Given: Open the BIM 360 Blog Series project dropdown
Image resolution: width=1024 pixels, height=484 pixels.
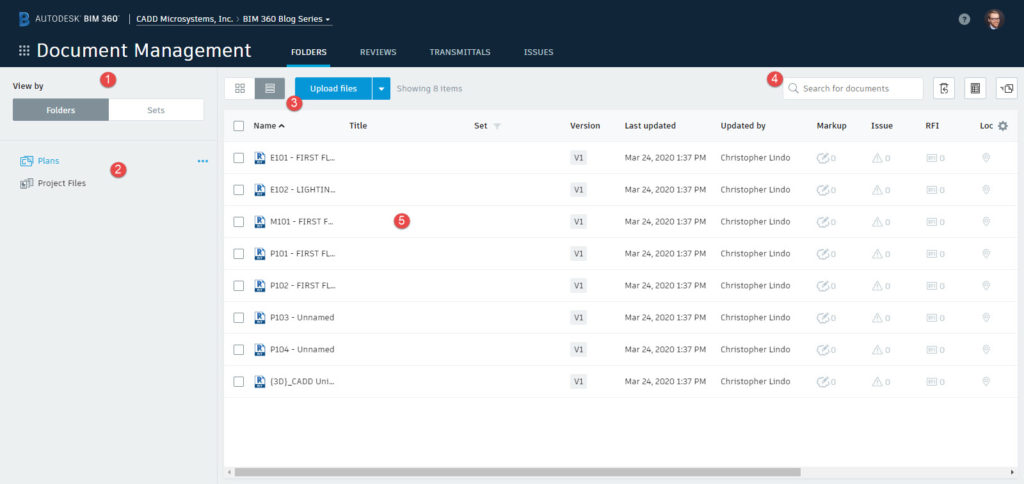Looking at the screenshot, I should pos(288,19).
